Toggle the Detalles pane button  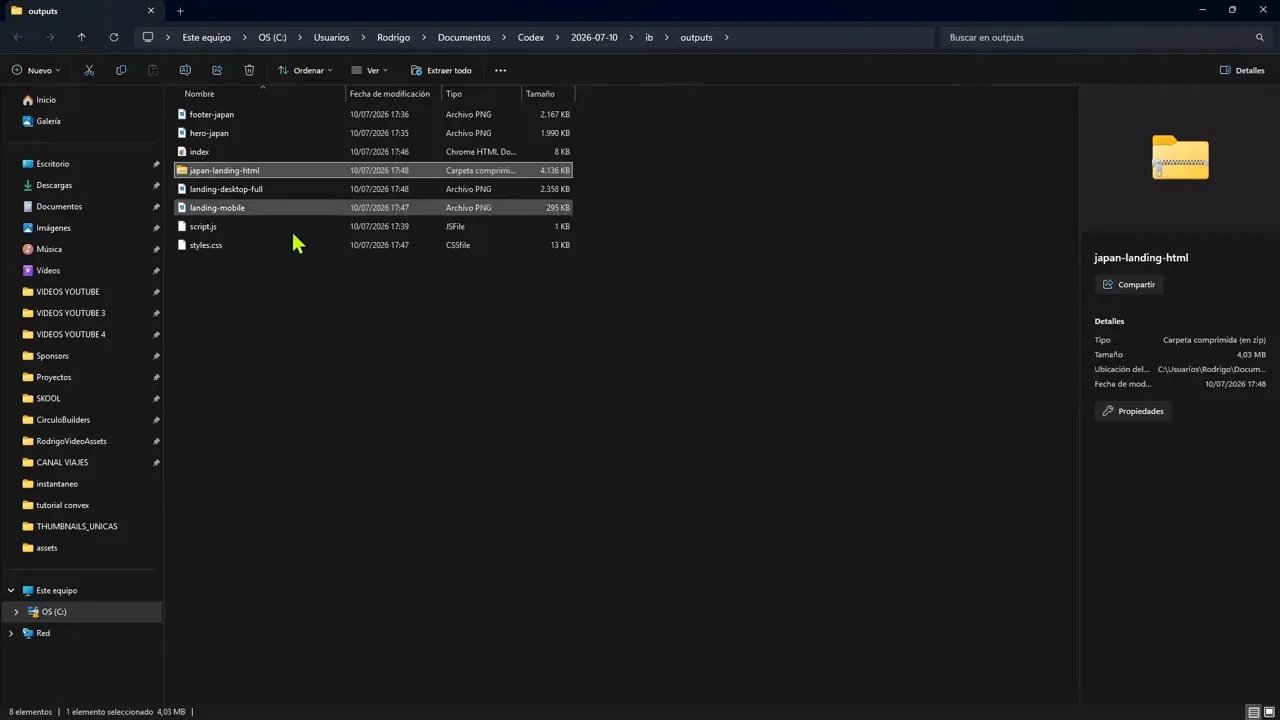click(1242, 70)
